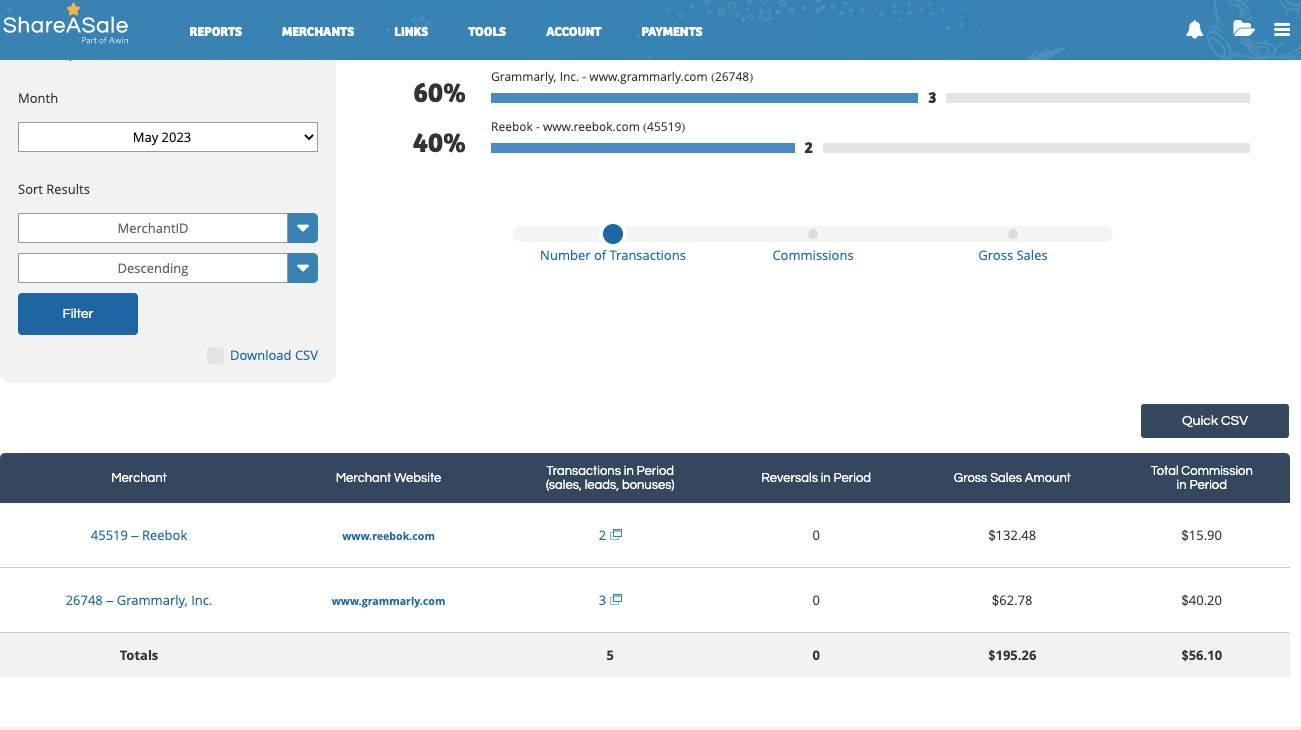Open the 45519 – Reebok merchant link
The width and height of the screenshot is (1301, 730).
coord(139,535)
